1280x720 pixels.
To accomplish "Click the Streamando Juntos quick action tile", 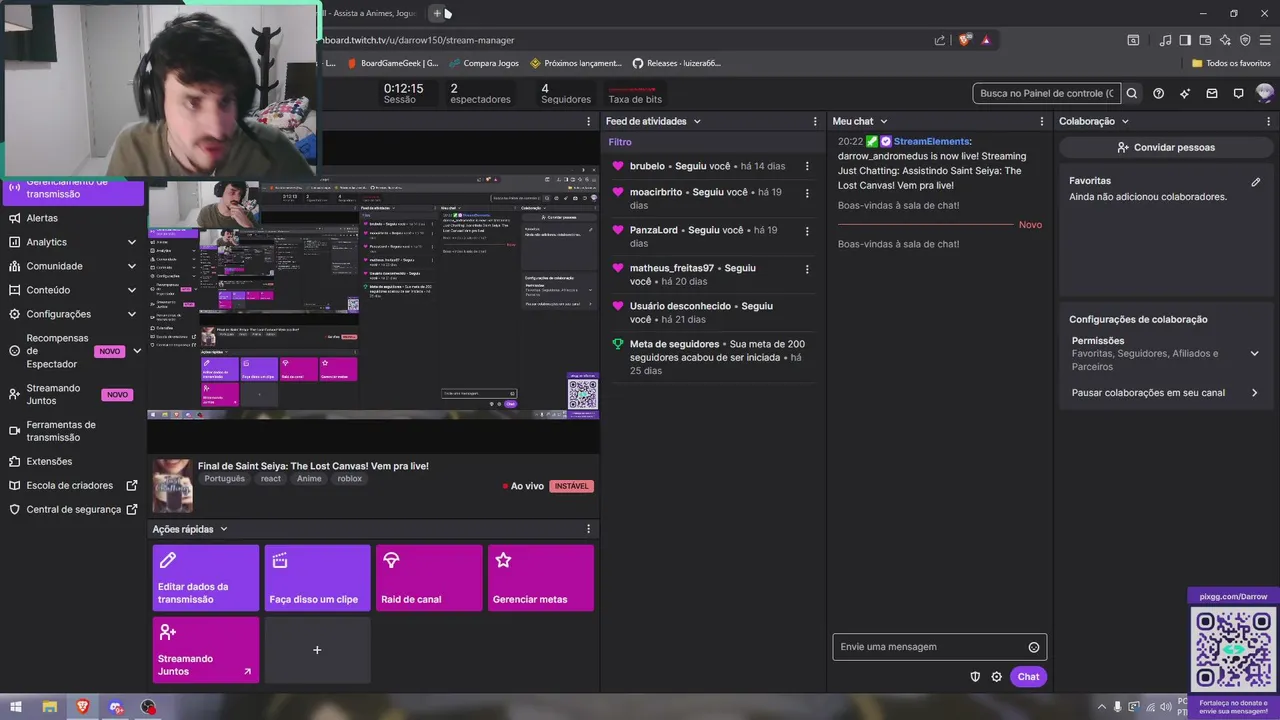I will coord(206,650).
